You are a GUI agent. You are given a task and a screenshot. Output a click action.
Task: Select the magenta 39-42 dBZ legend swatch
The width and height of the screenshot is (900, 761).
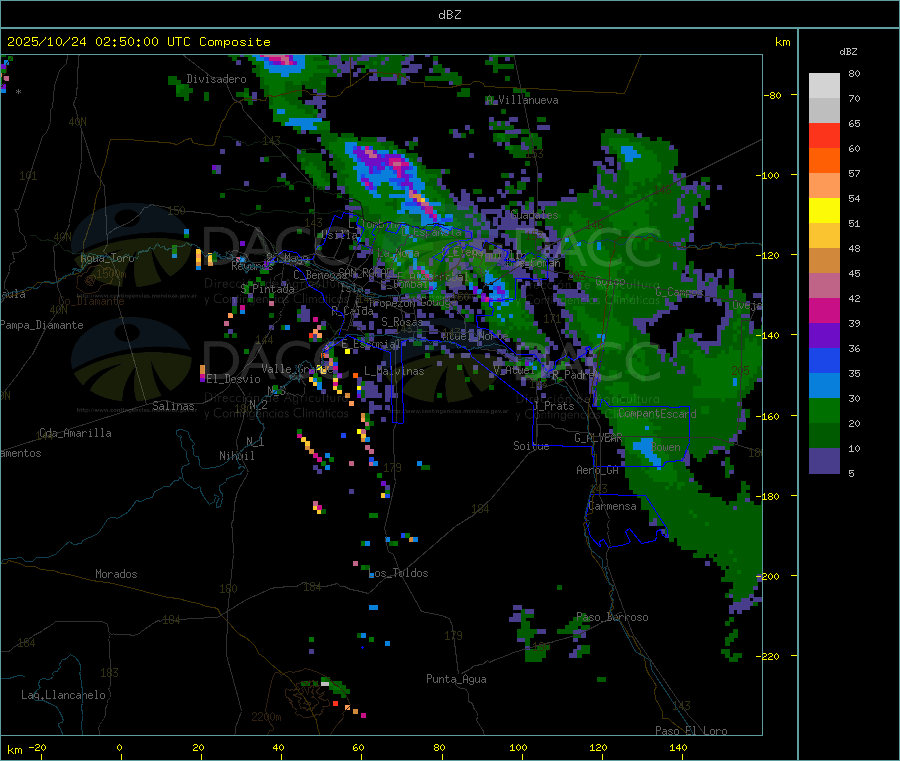824,310
